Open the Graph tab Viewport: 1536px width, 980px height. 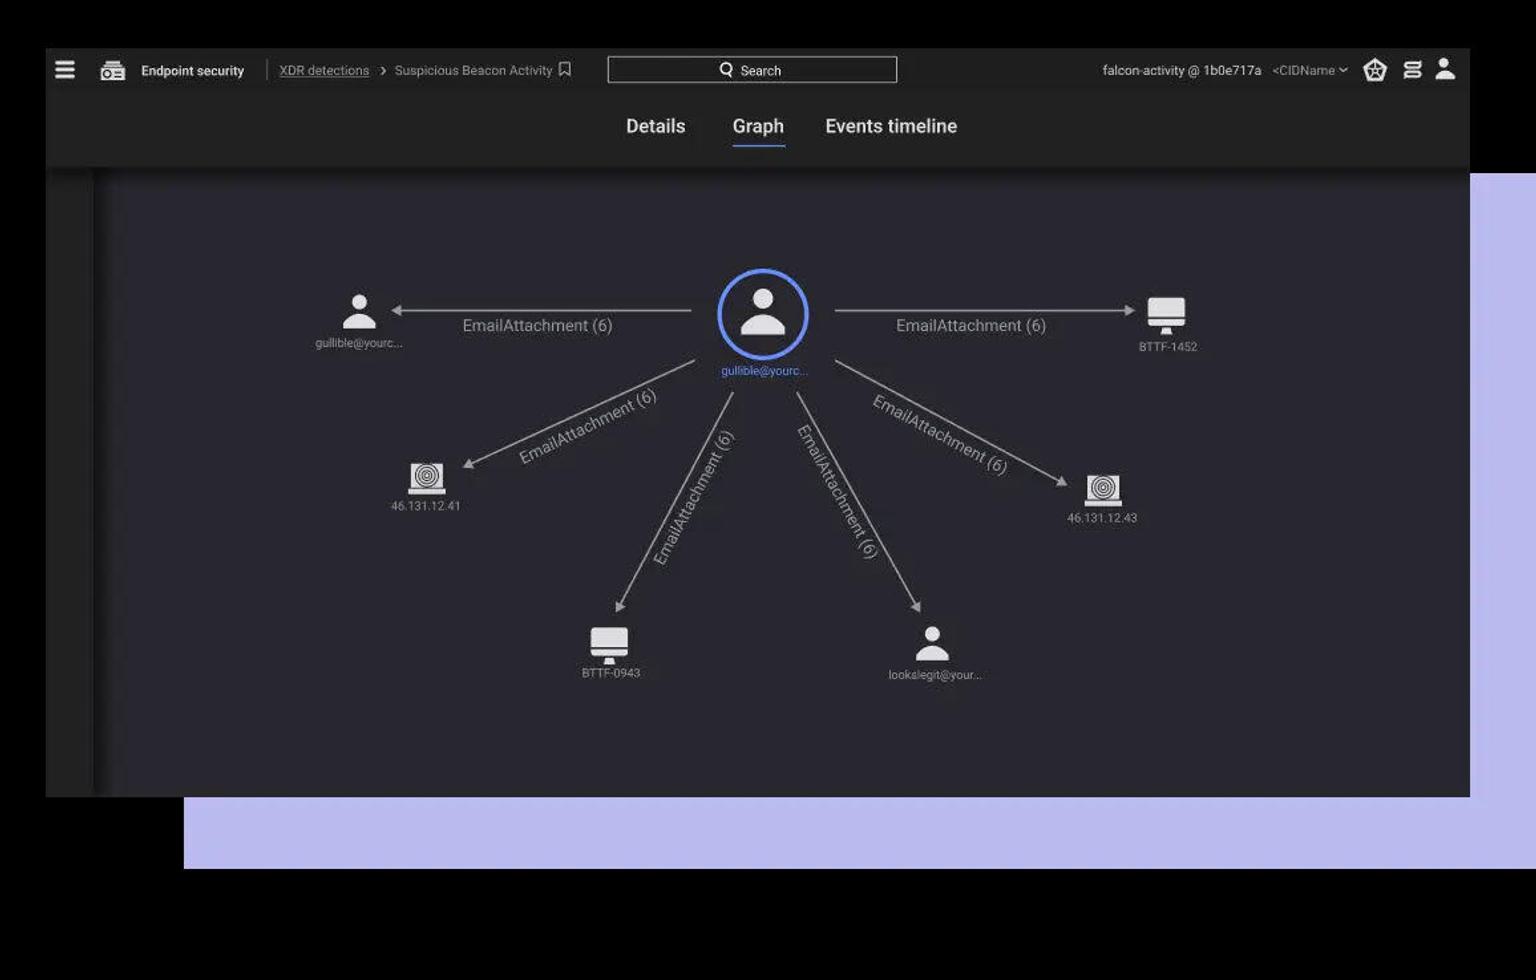pyautogui.click(x=758, y=127)
